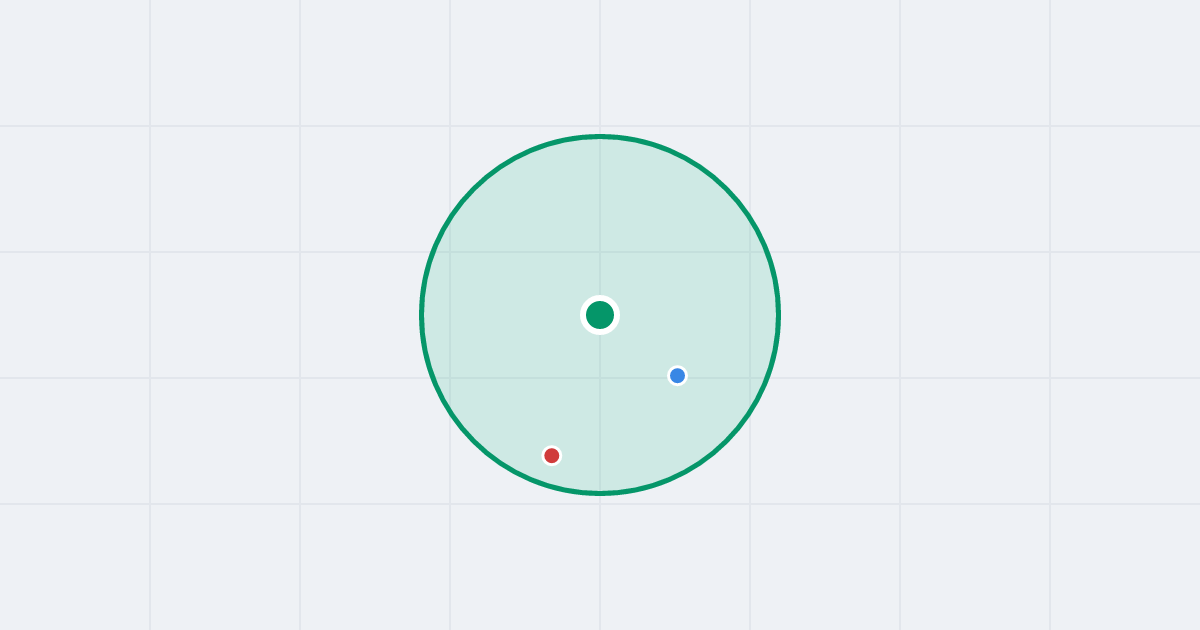Image resolution: width=1200 pixels, height=630 pixels.
Task: Click the topmost point of the green circle outline
Action: [x=600, y=136]
